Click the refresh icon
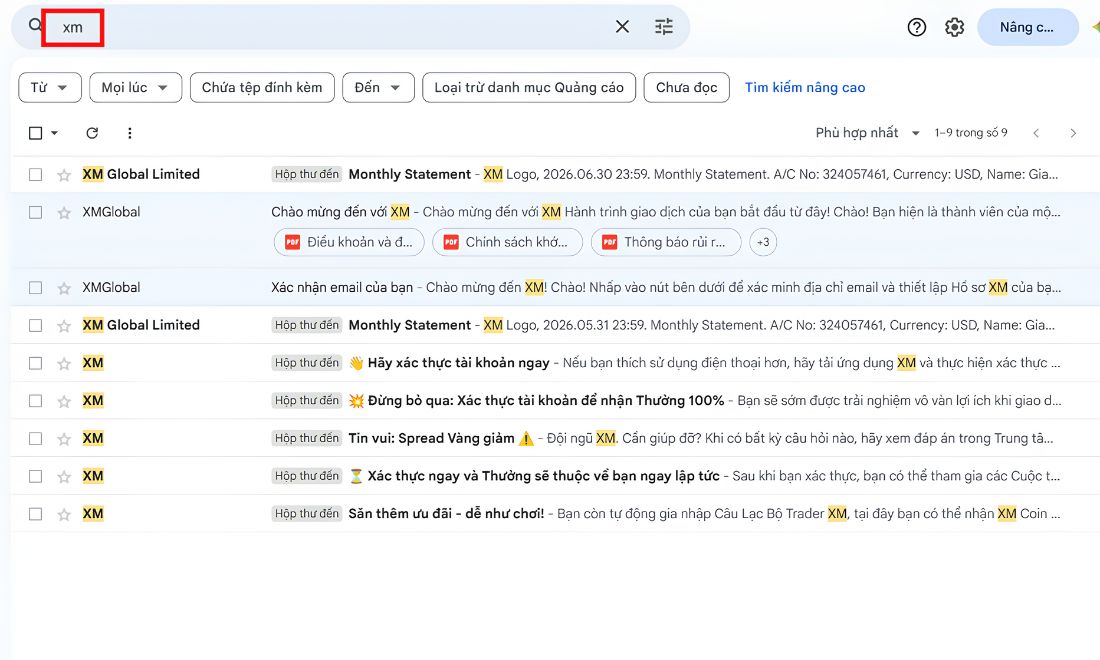Screen dimensions: 1100x660 92,133
